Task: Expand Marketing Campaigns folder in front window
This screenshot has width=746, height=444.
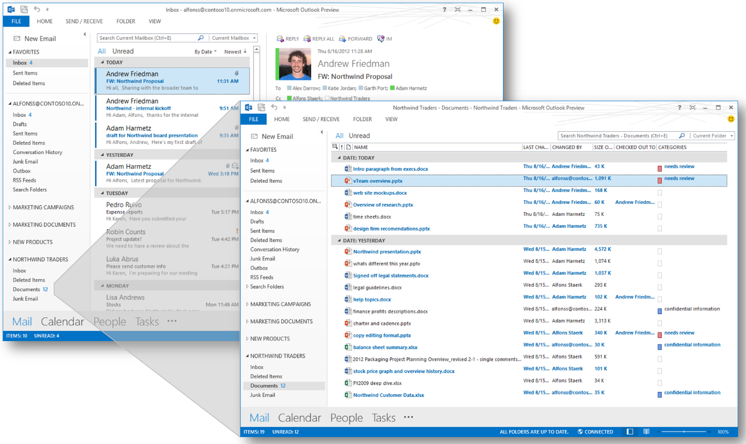Action: point(247,304)
